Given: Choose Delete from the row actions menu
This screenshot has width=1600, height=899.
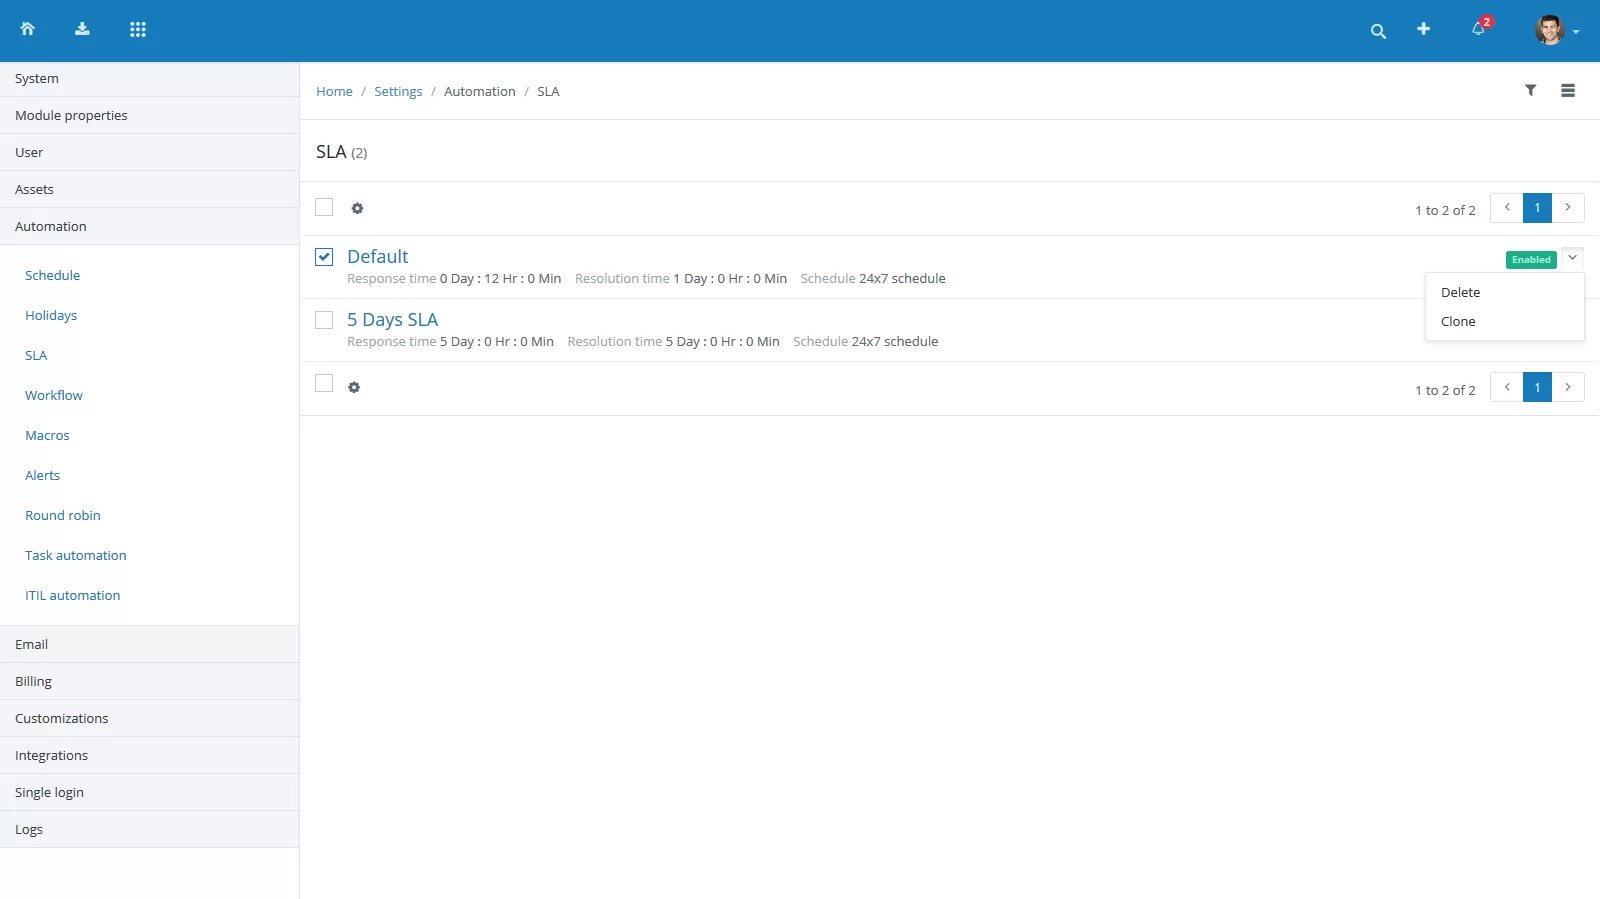Looking at the screenshot, I should tap(1505, 292).
